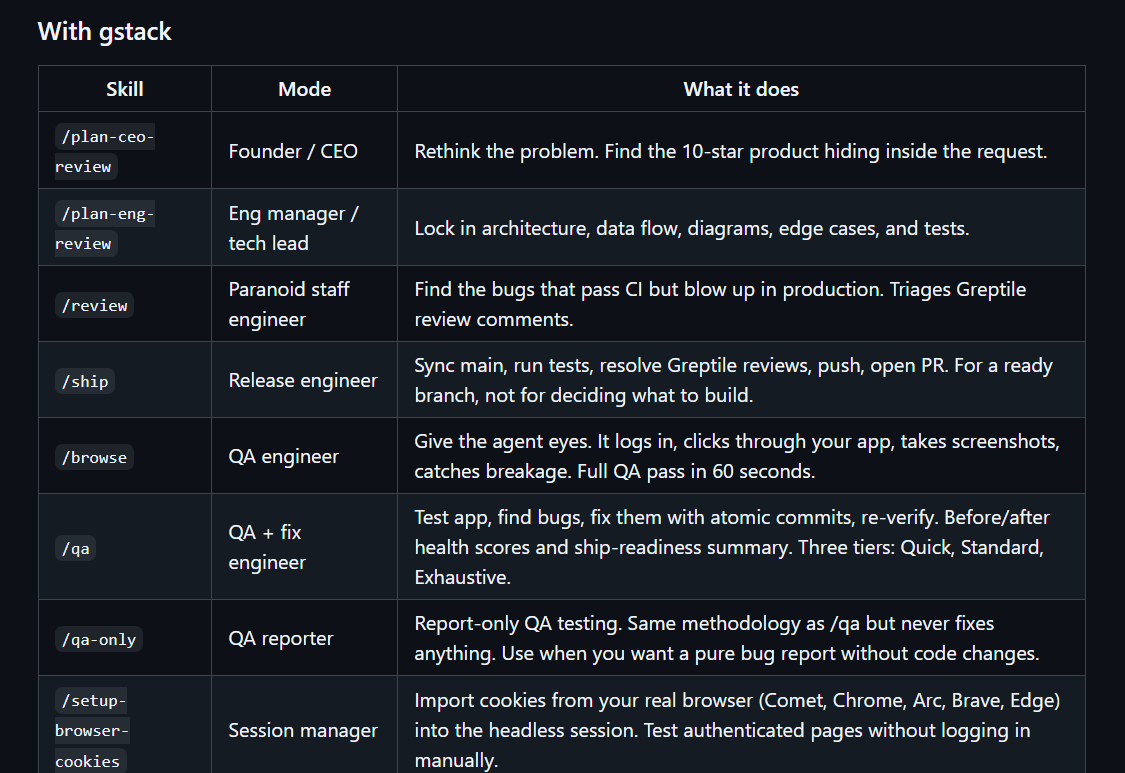Click the "Import cookies from your real browser" description
The width and height of the screenshot is (1125, 773).
tap(737, 730)
